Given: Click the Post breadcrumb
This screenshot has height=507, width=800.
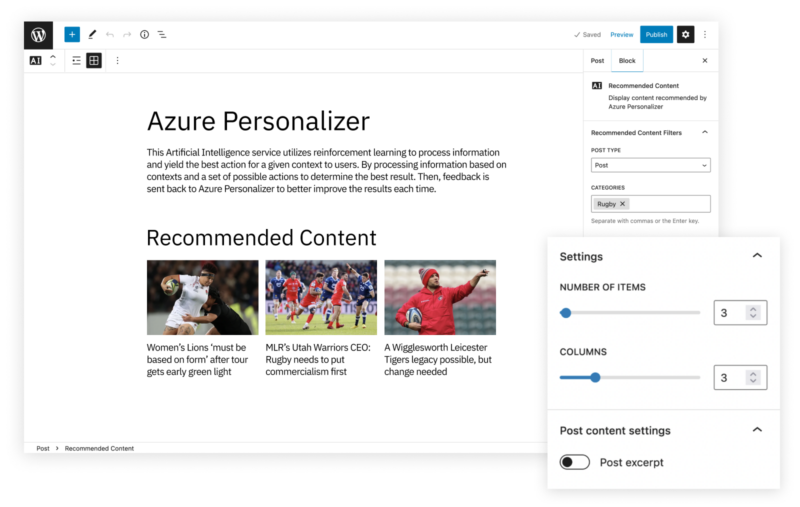Looking at the screenshot, I should point(43,448).
